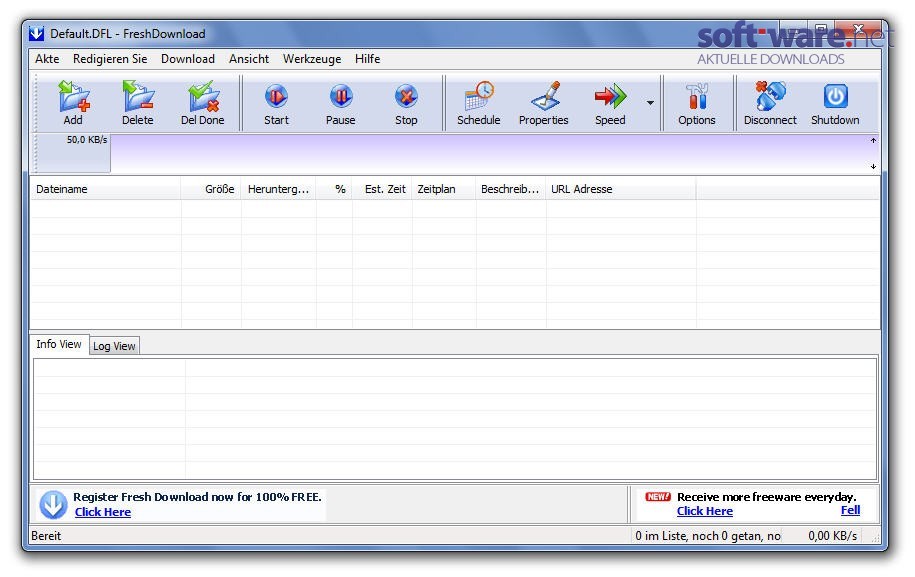
Task: Click the Speed toolbar icon
Action: point(610,103)
